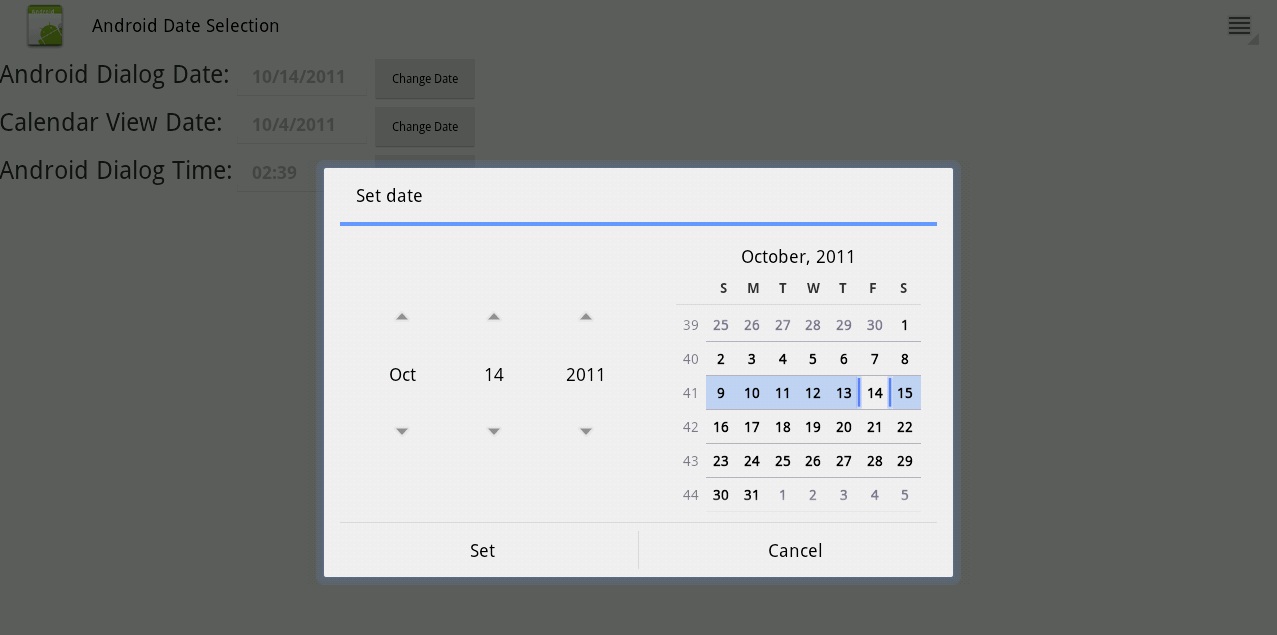1277x635 pixels.
Task: Expand the day spinner showing 14
Action: 494,374
